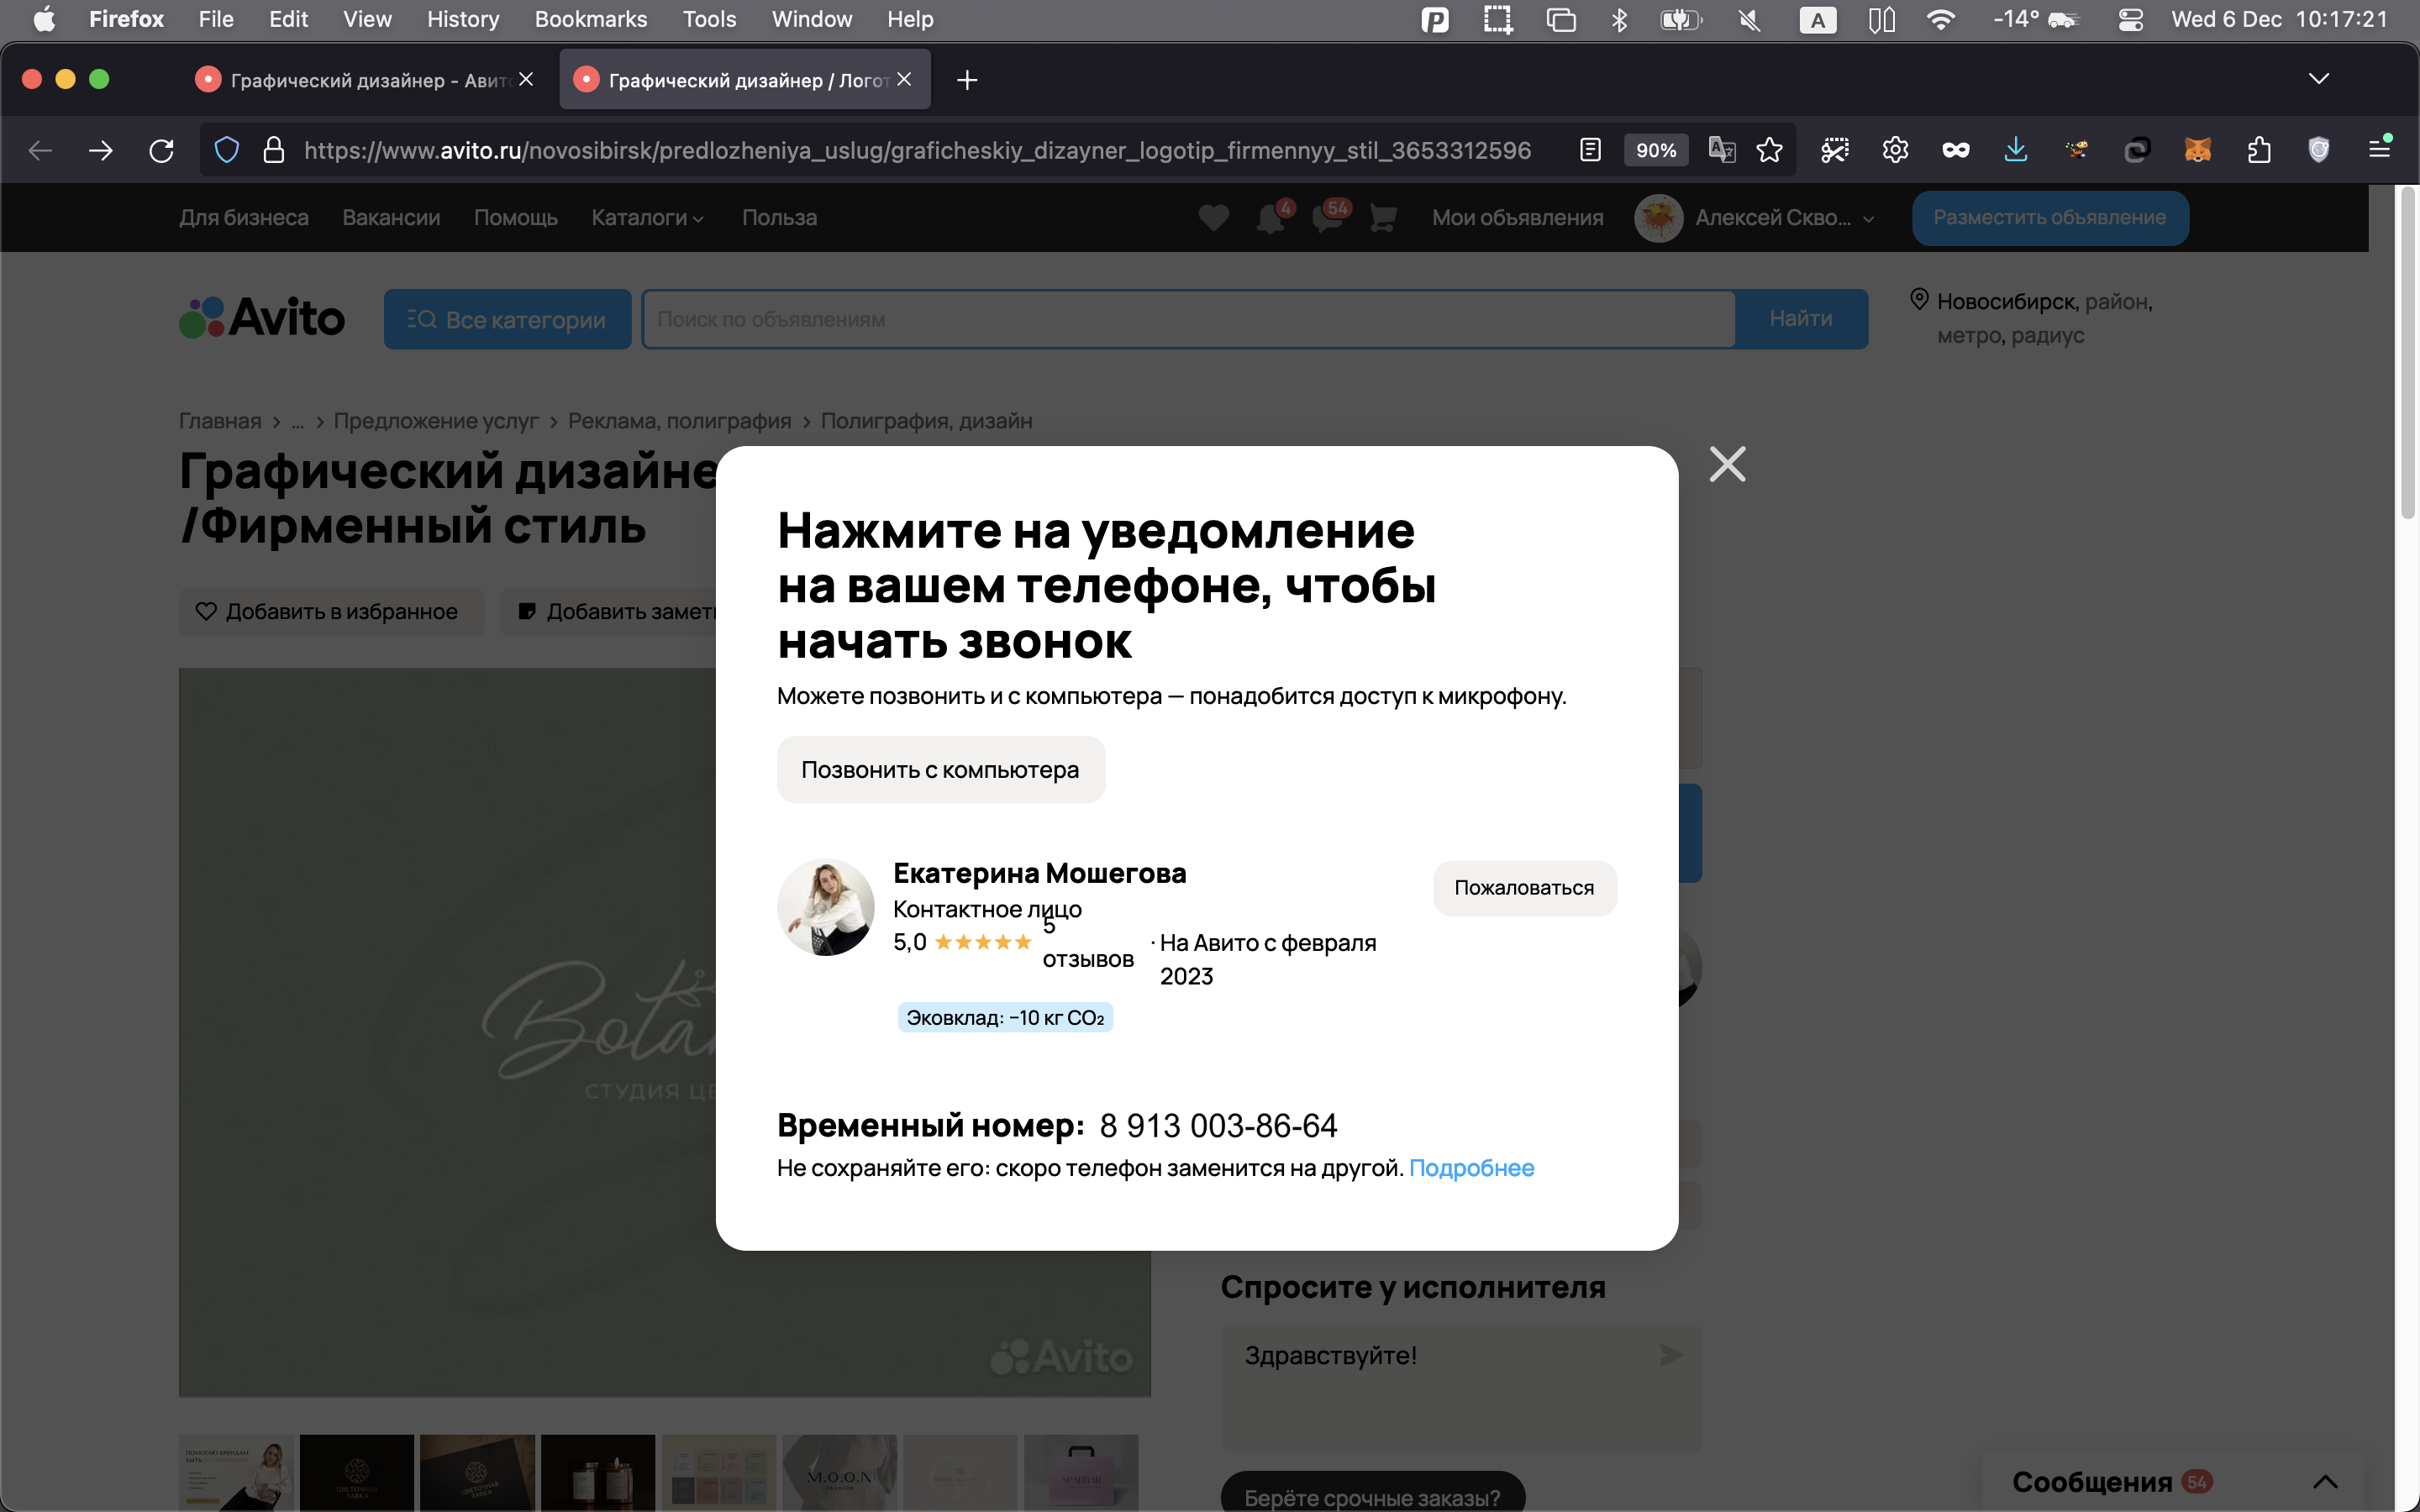The height and width of the screenshot is (1512, 2420).
Task: Switch to the first Графический дизайнер tab
Action: (365, 80)
